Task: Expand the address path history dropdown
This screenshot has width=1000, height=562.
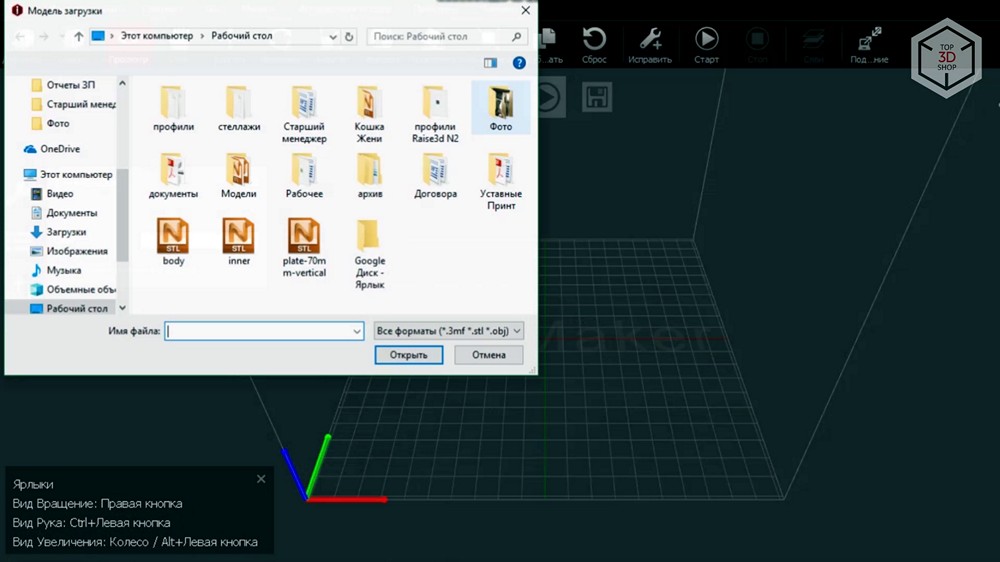Action: [333, 37]
